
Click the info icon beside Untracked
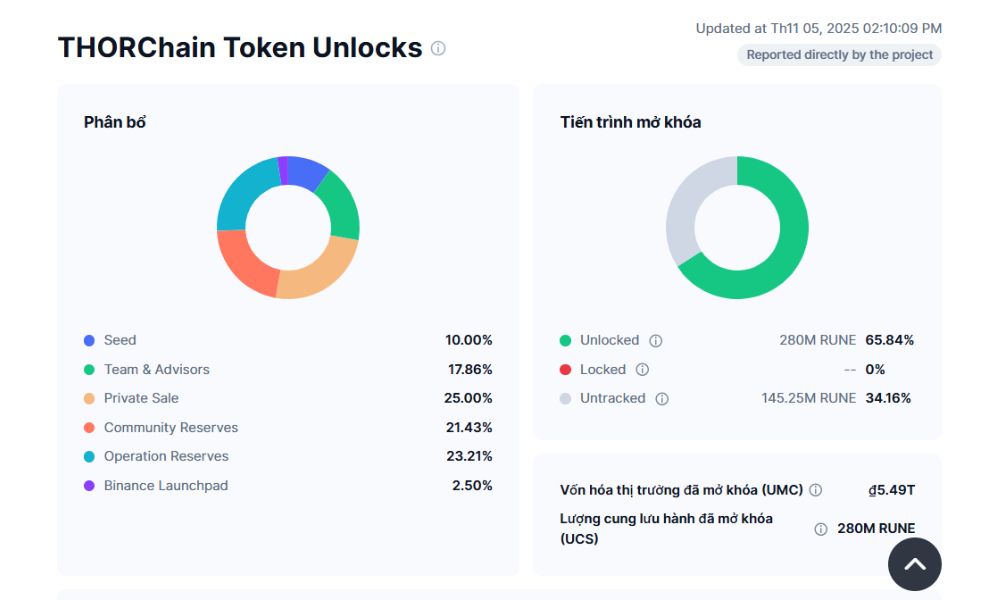click(662, 398)
